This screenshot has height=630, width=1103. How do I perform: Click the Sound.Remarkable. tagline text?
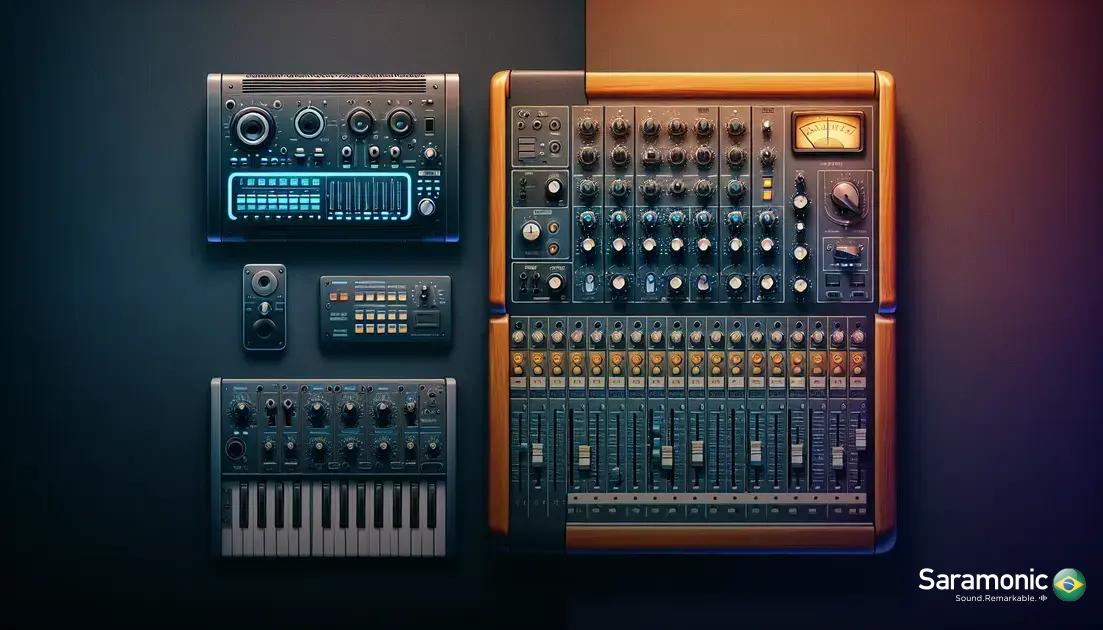pos(996,598)
